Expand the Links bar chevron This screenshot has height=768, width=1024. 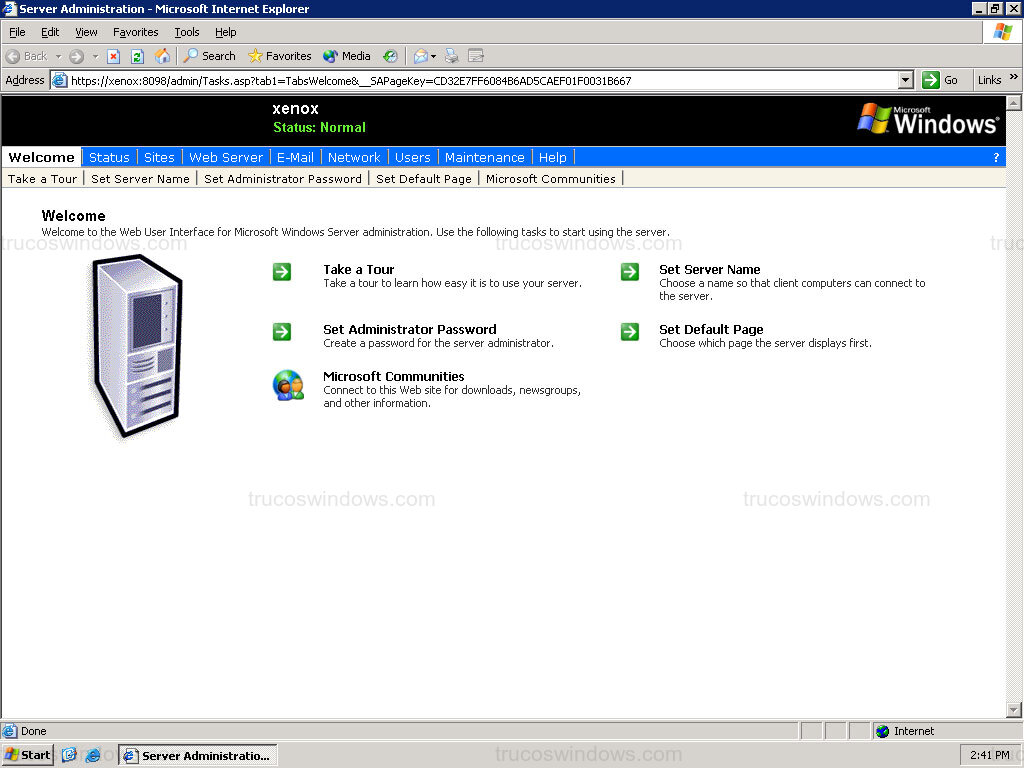click(1015, 80)
